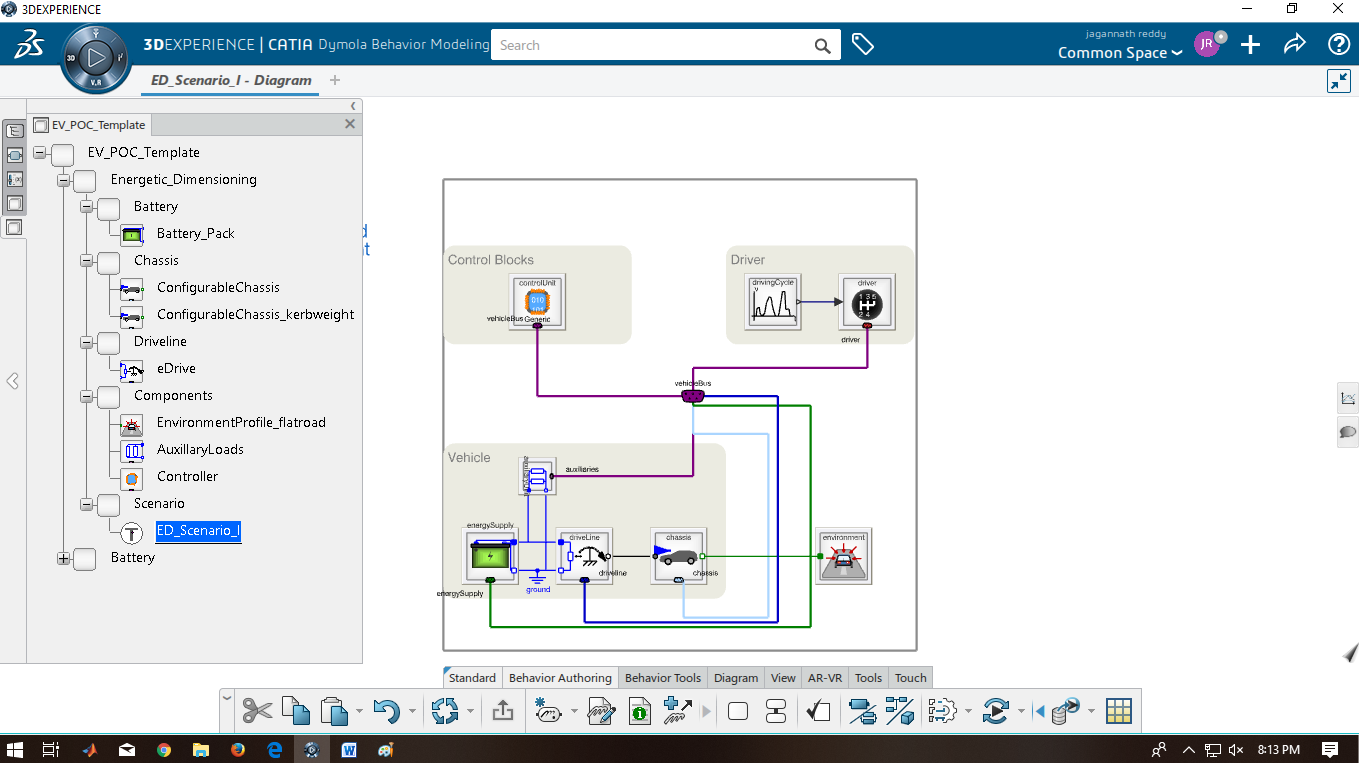The height and width of the screenshot is (763, 1359).
Task: Click the crossed-out cube icon
Action: [x=900, y=711]
